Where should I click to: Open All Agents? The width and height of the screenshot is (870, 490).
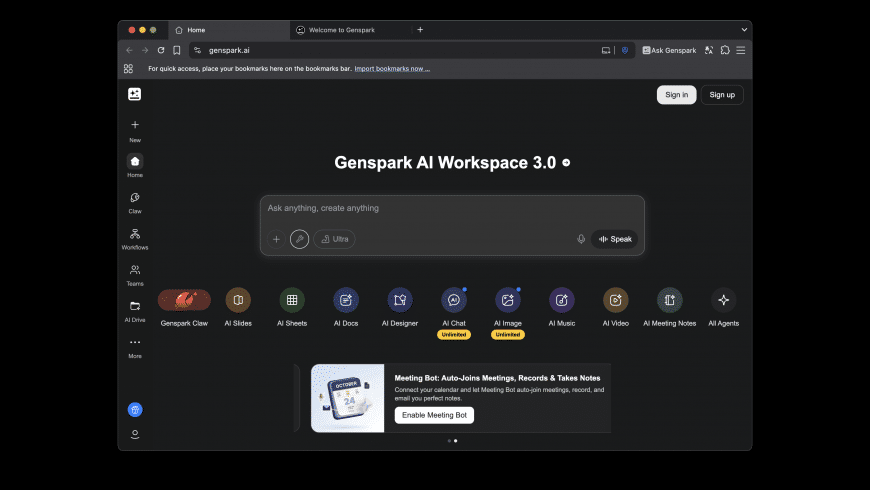(724, 307)
